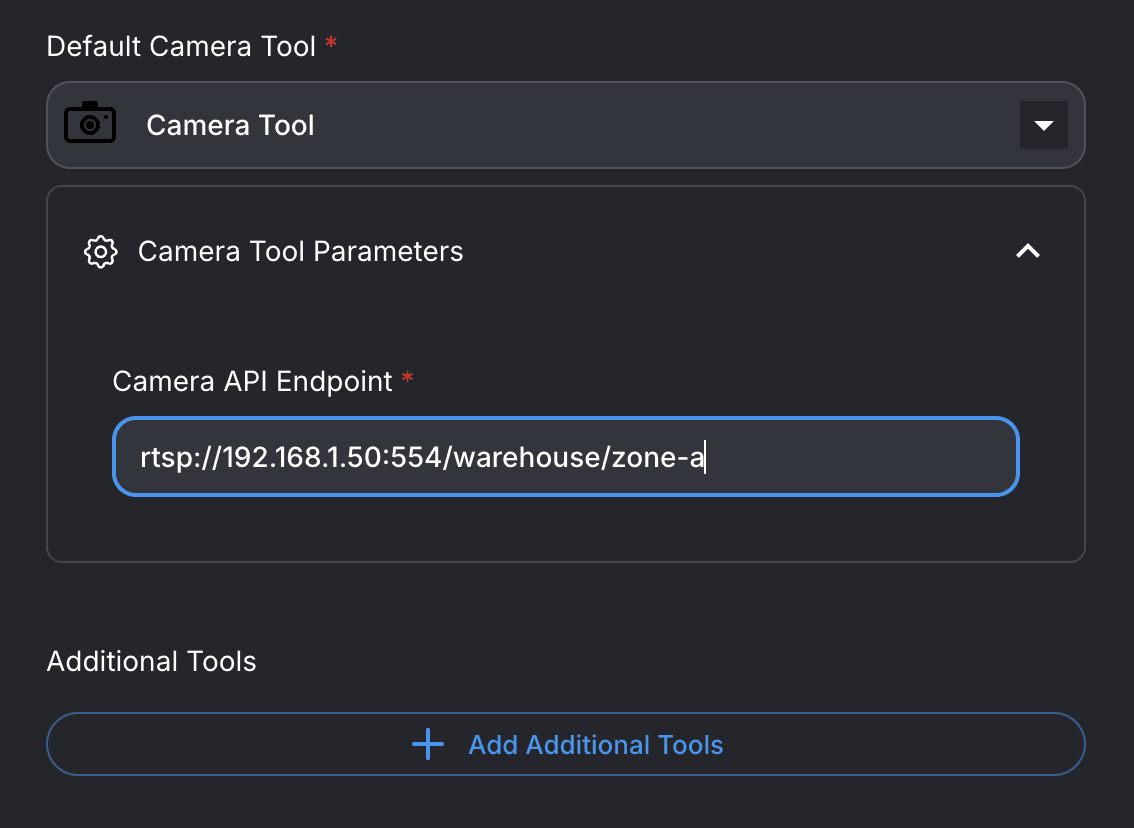Viewport: 1134px width, 828px height.
Task: Click the Camera API Endpoint label
Action: [x=252, y=381]
